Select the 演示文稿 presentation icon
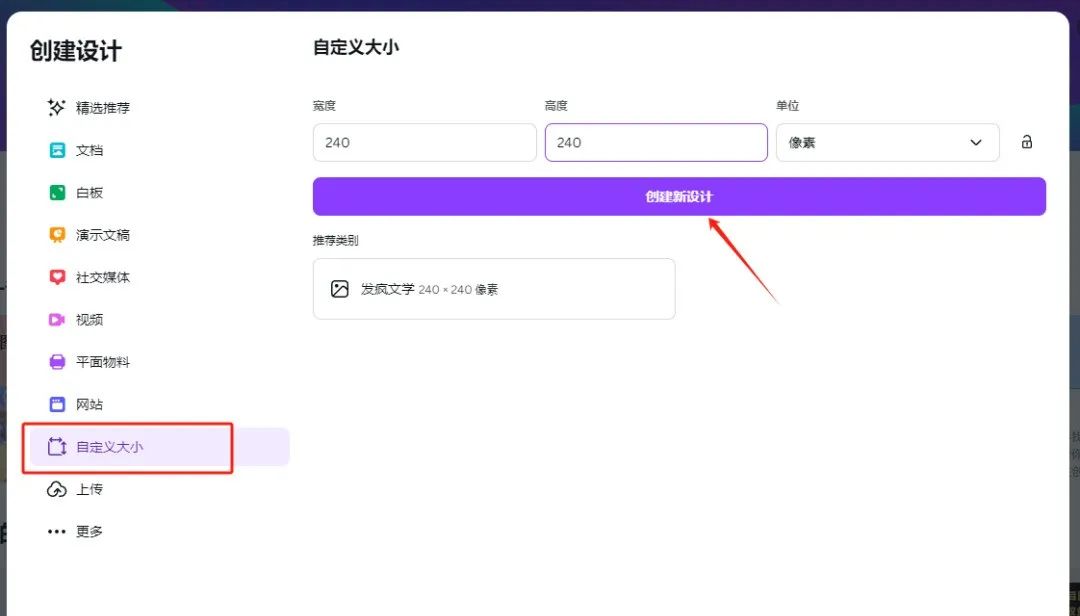This screenshot has width=1080, height=616. click(x=57, y=235)
